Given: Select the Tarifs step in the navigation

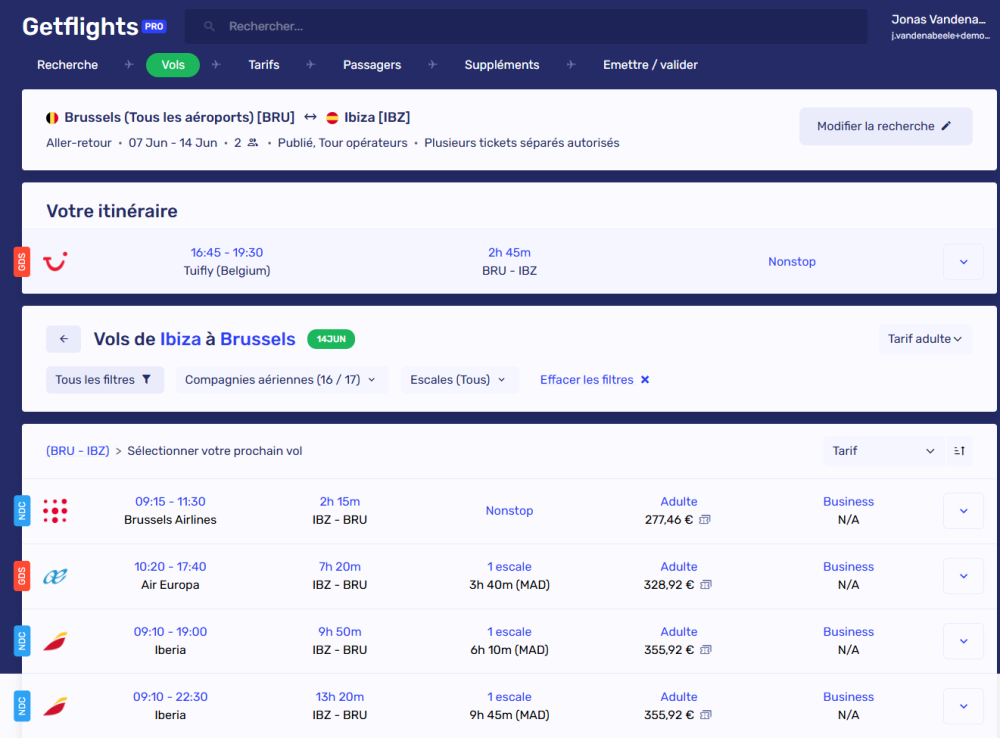Looking at the screenshot, I should point(263,64).
